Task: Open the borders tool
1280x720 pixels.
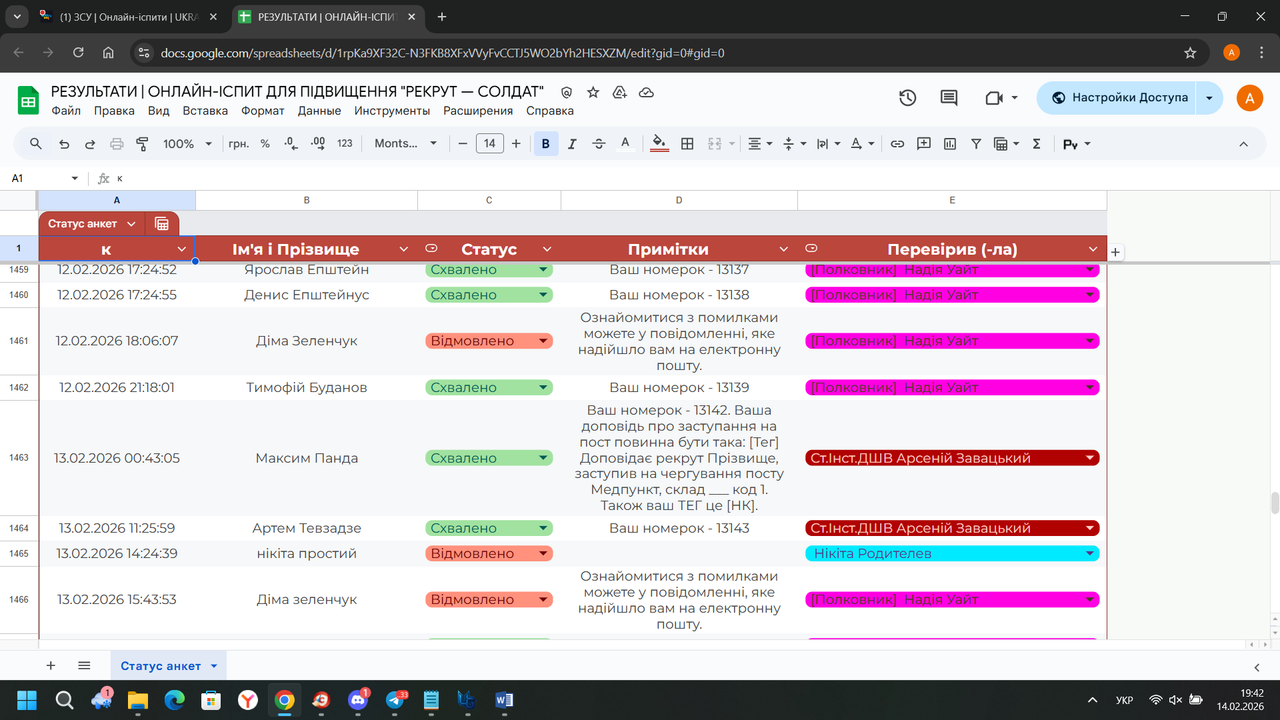Action: (x=687, y=144)
